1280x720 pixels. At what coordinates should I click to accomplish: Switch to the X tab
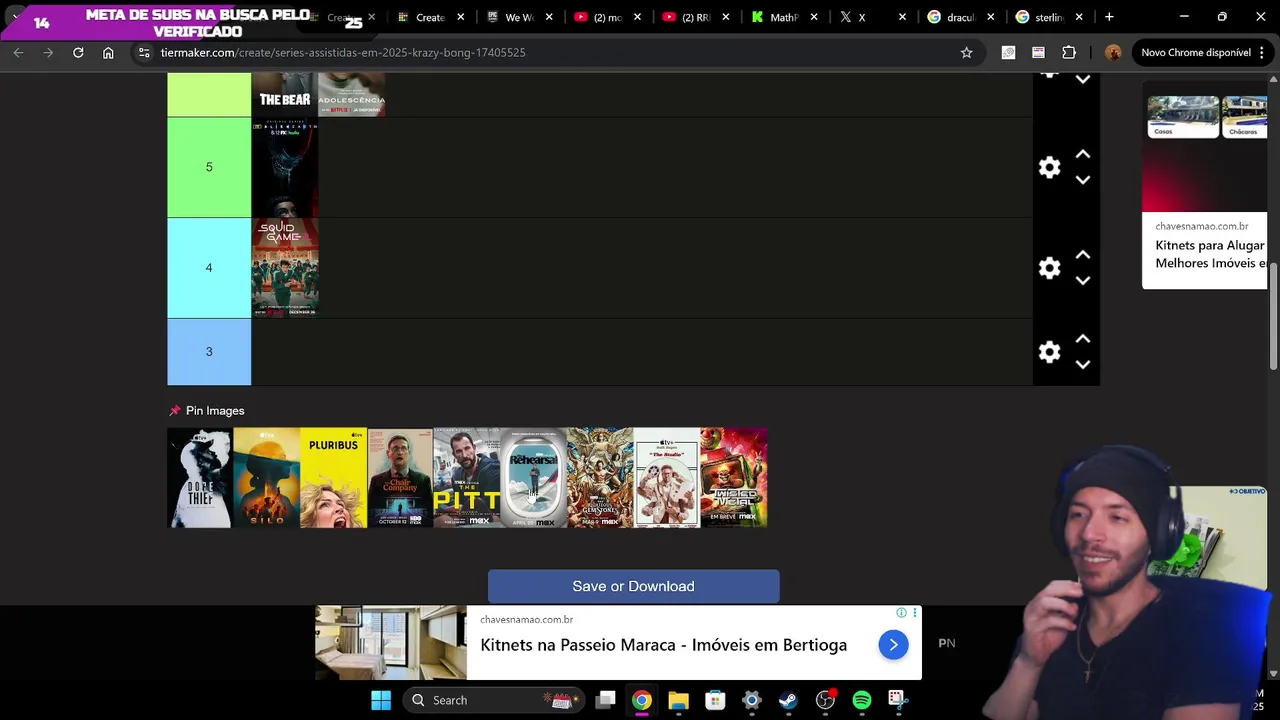(872, 17)
